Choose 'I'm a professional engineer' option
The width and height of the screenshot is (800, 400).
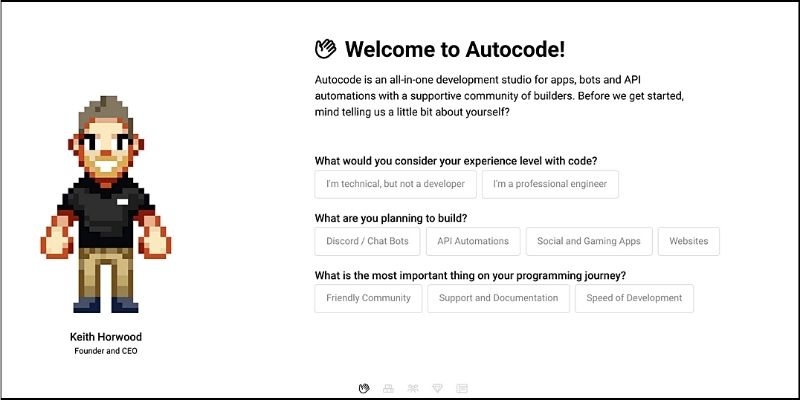pyautogui.click(x=550, y=184)
